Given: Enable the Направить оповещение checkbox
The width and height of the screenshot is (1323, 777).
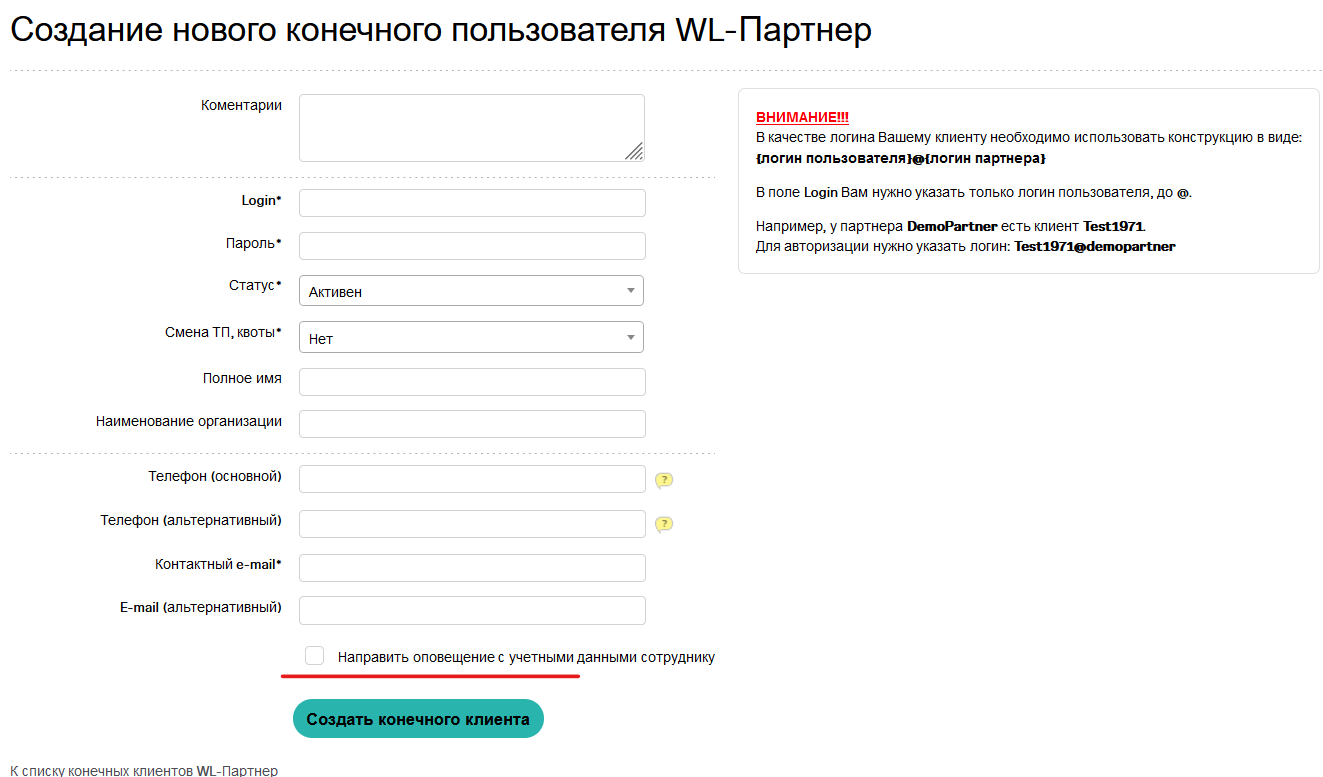Looking at the screenshot, I should click(314, 656).
